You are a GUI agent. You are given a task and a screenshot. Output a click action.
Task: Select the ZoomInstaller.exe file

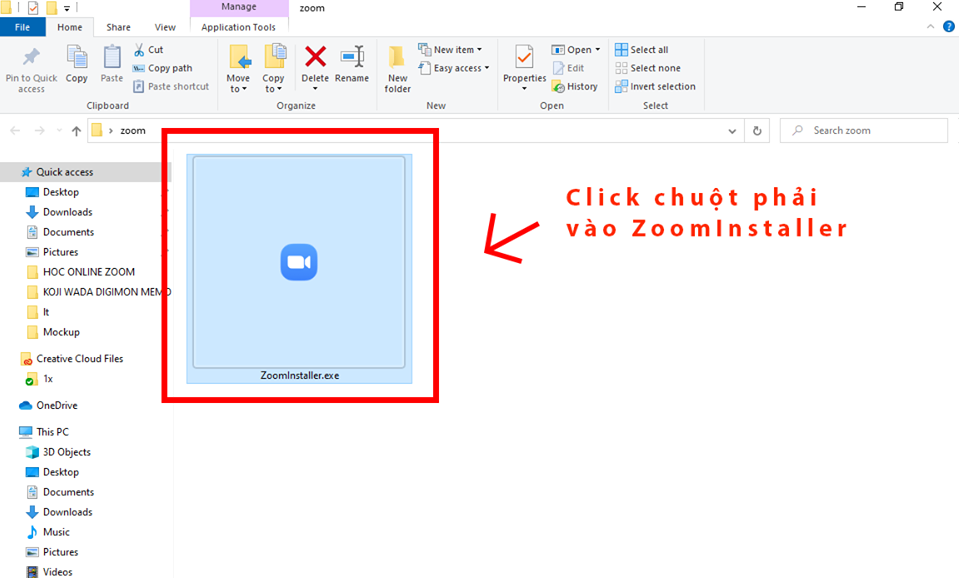(299, 269)
